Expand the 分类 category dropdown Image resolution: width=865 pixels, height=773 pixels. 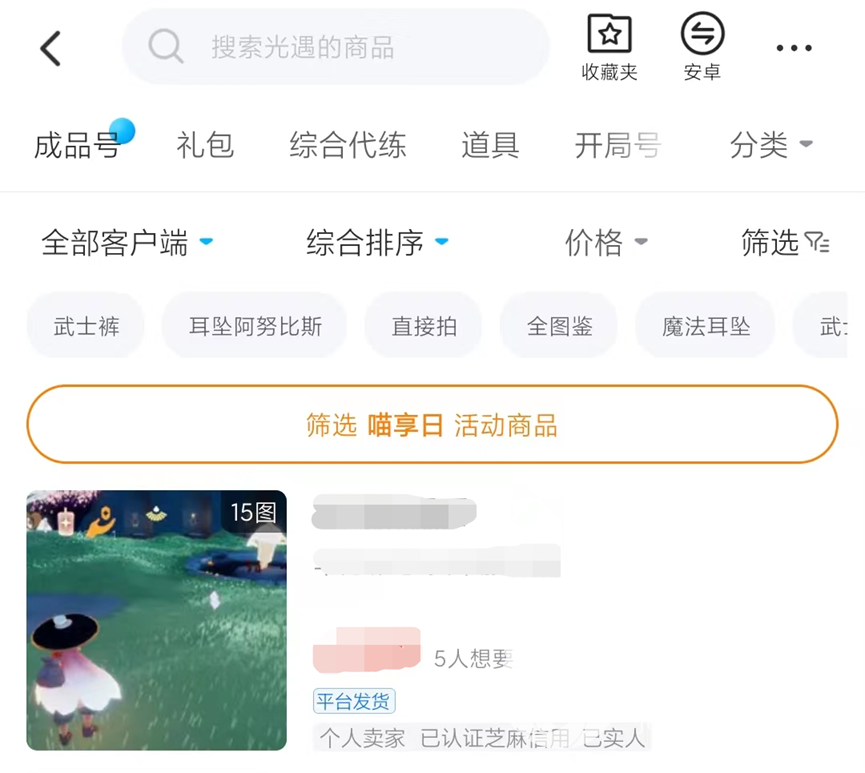771,145
